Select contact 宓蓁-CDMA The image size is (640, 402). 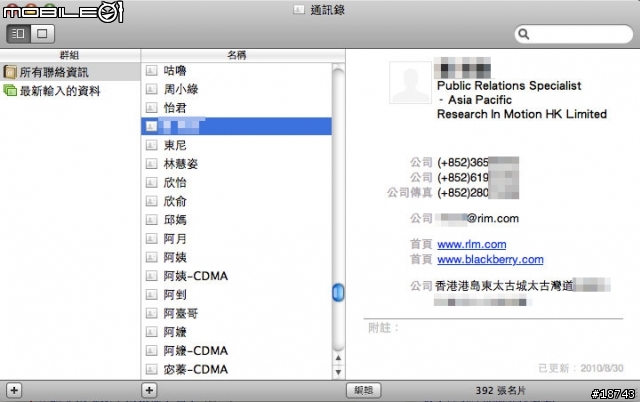(x=236, y=369)
